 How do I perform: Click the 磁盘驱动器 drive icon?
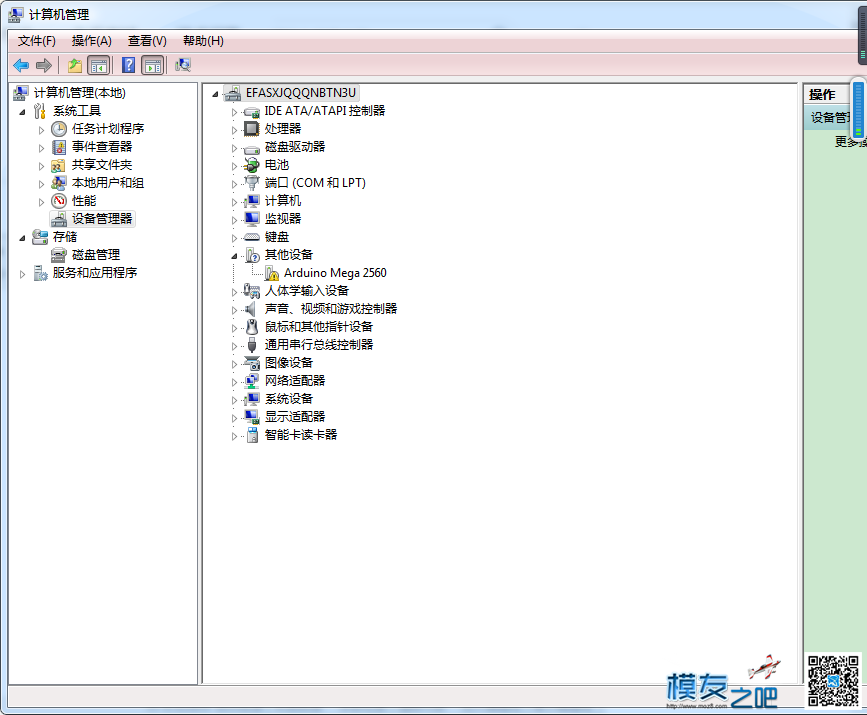pyautogui.click(x=252, y=148)
